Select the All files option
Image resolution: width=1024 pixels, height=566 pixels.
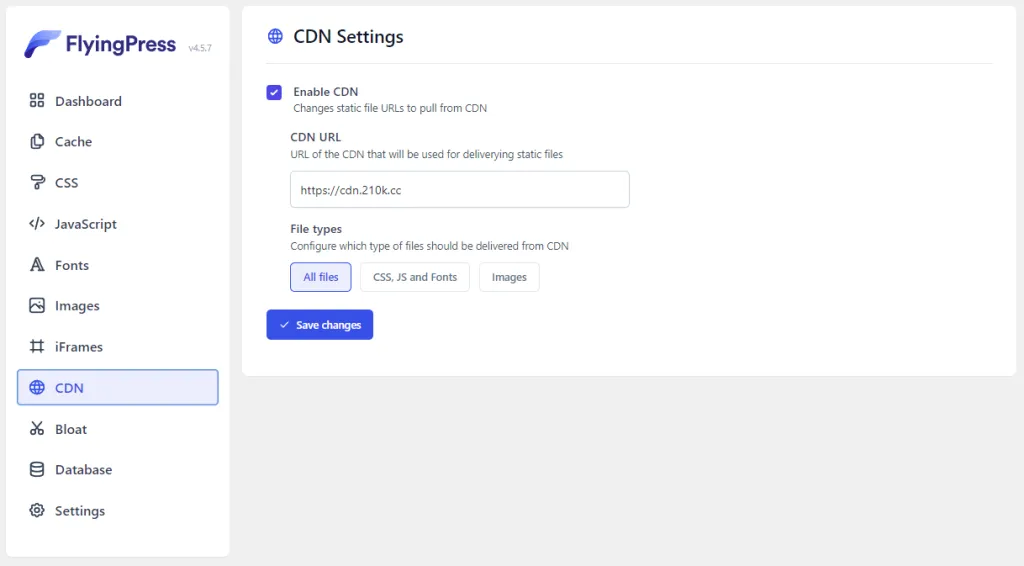tap(321, 277)
